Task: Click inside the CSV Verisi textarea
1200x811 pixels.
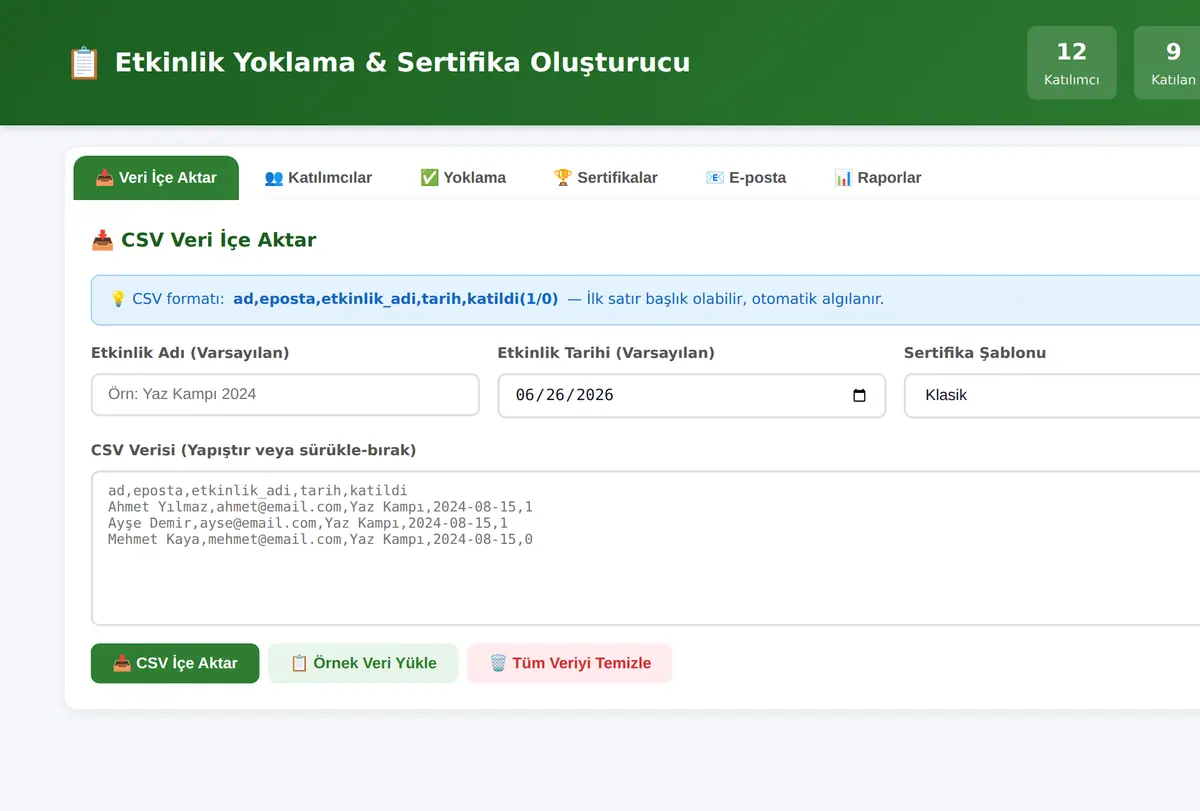Action: [x=645, y=548]
